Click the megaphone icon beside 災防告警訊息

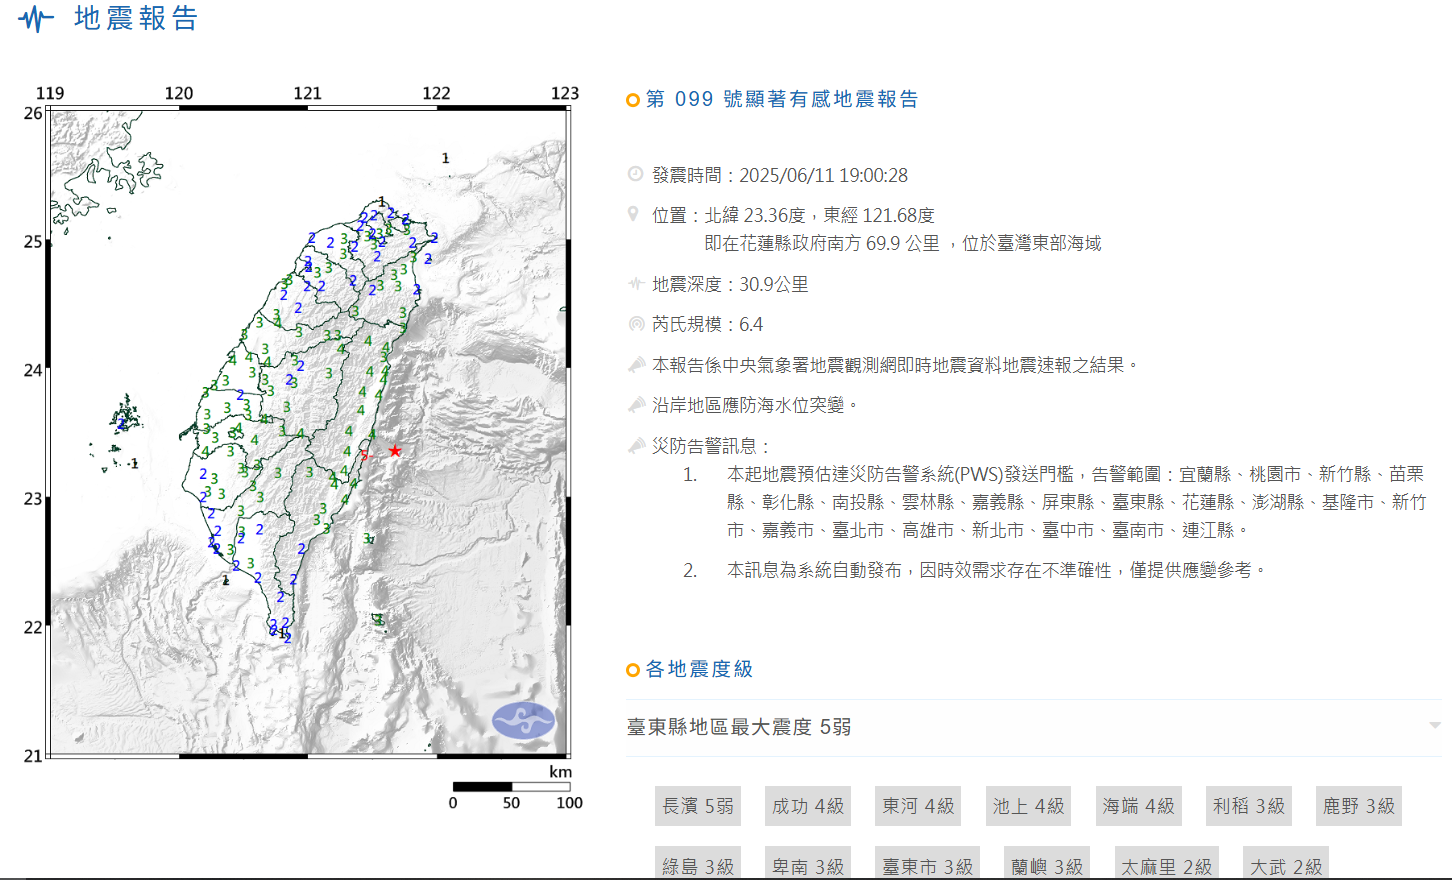(636, 446)
